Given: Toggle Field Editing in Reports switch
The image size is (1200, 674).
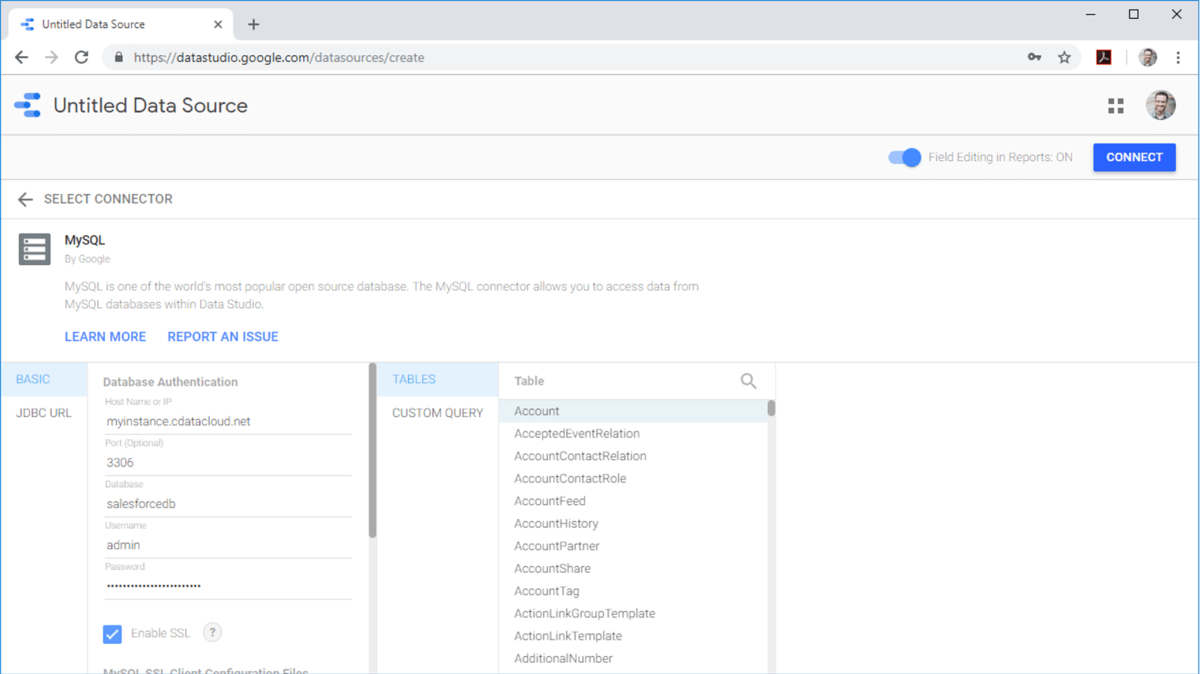Looking at the screenshot, I should pos(905,157).
